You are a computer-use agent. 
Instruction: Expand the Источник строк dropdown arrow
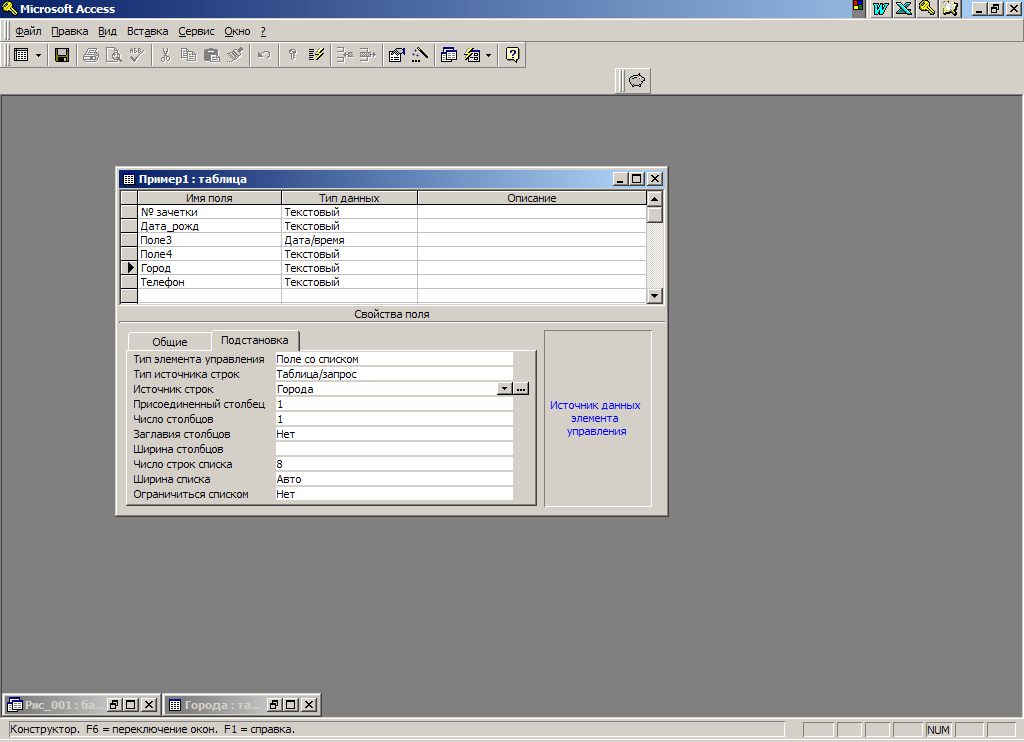pos(504,389)
